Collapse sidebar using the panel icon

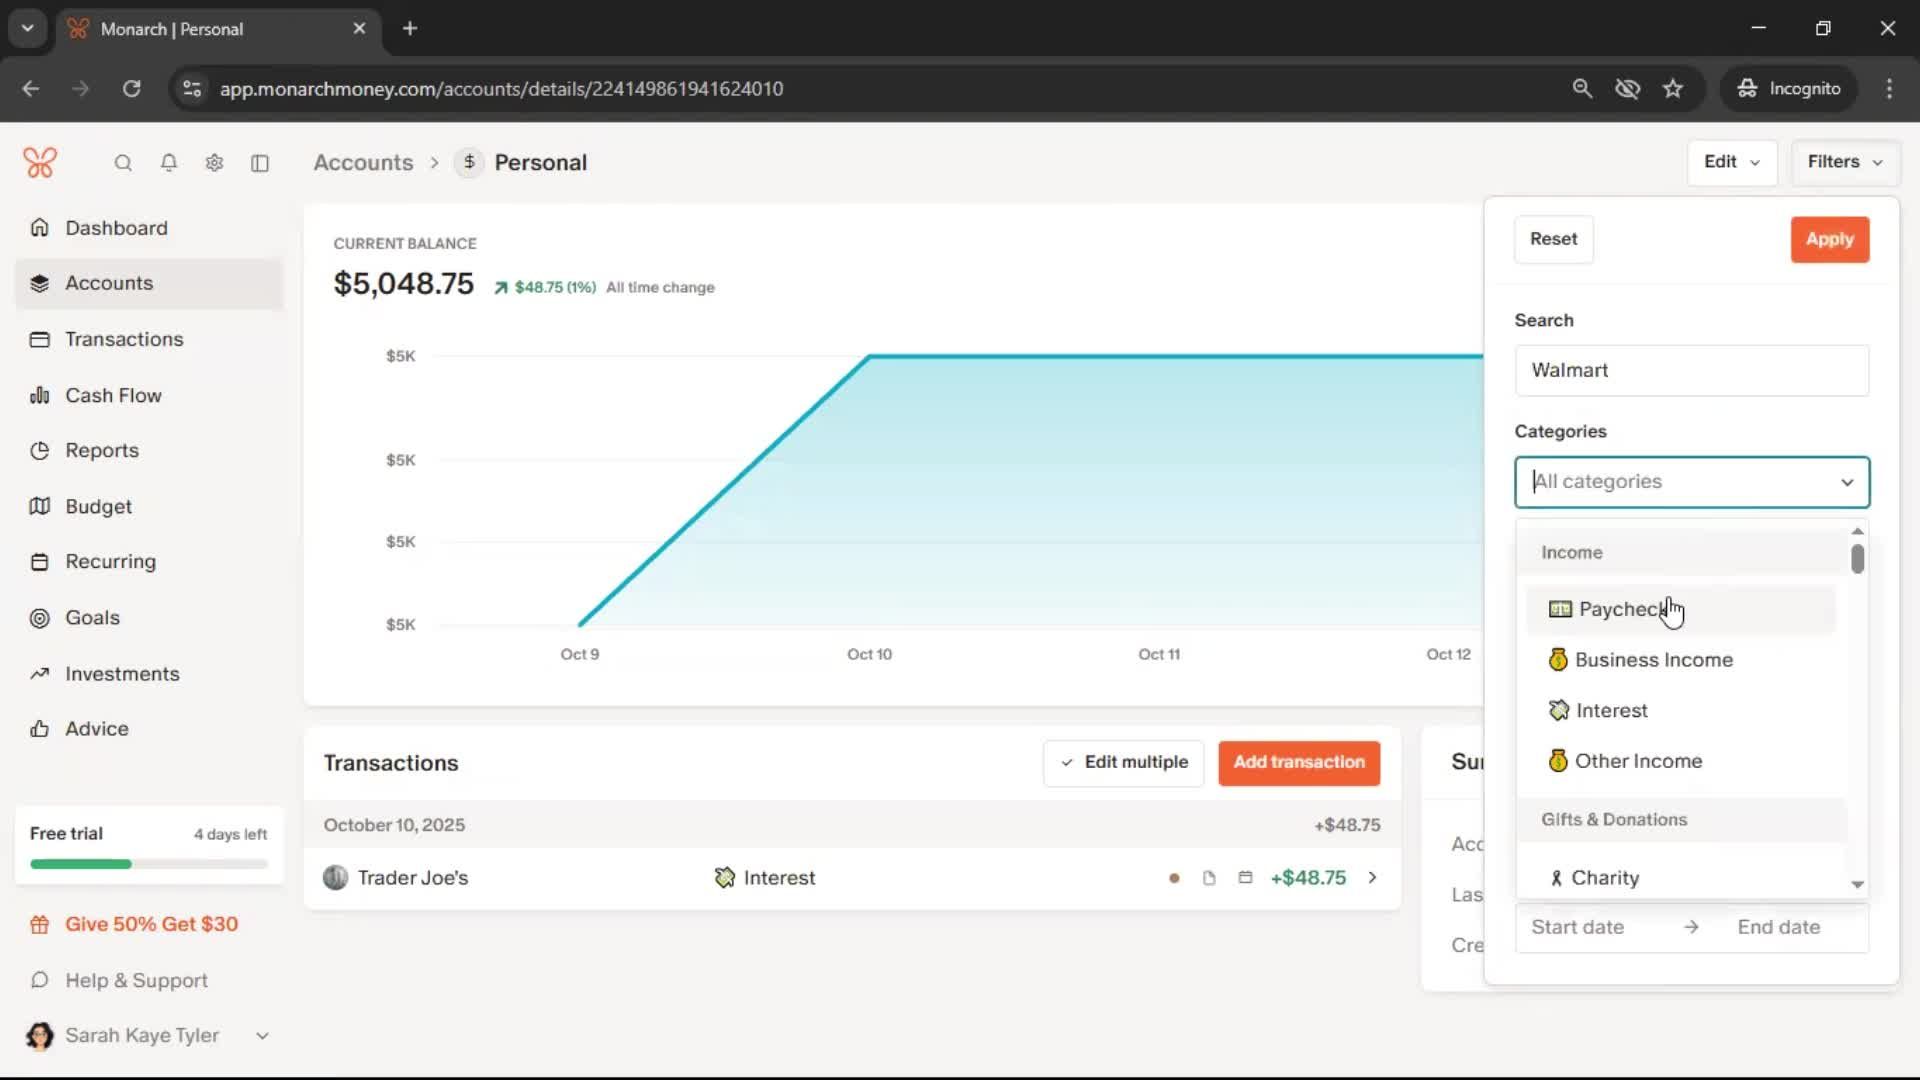click(260, 163)
